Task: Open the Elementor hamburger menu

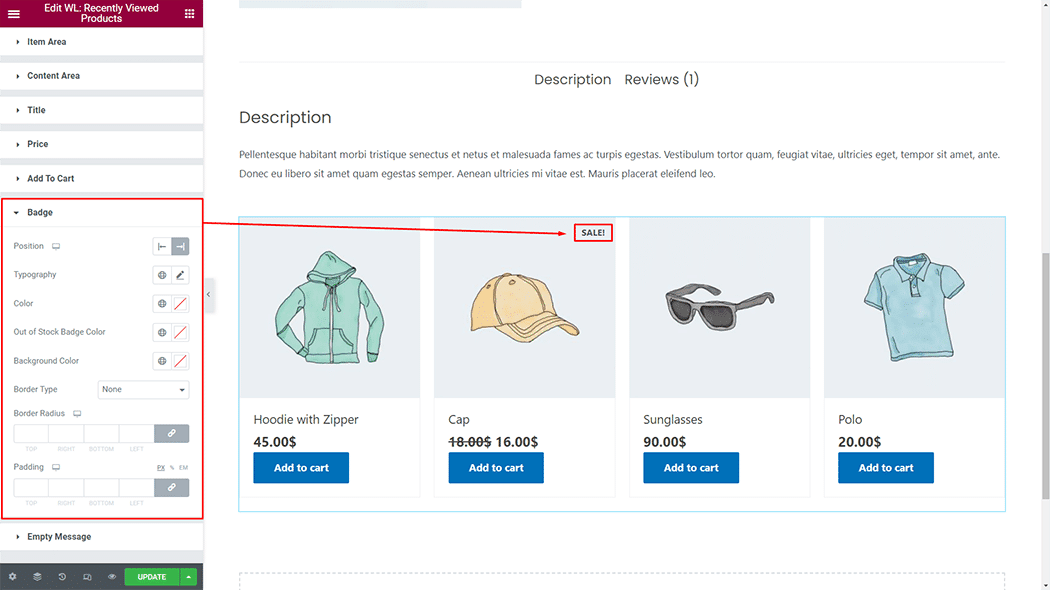Action: (13, 13)
